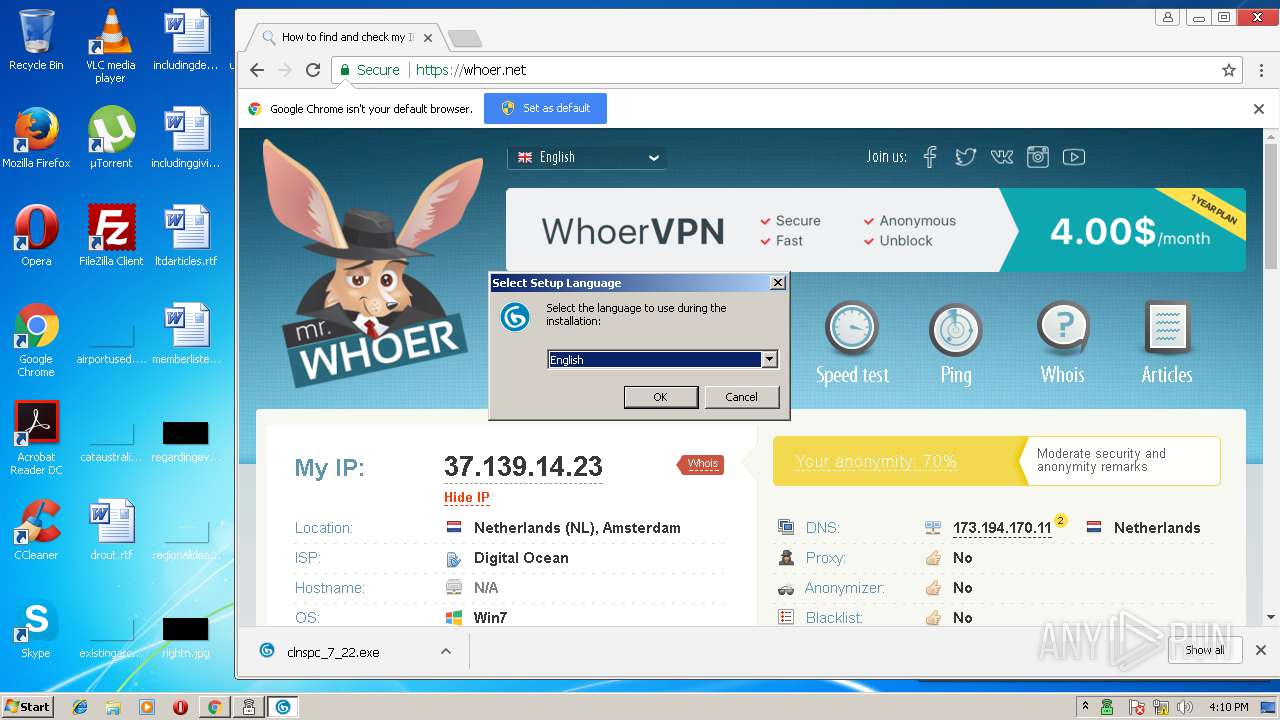Open the Facebook social icon
Image resolution: width=1280 pixels, height=720 pixels.
tap(930, 157)
